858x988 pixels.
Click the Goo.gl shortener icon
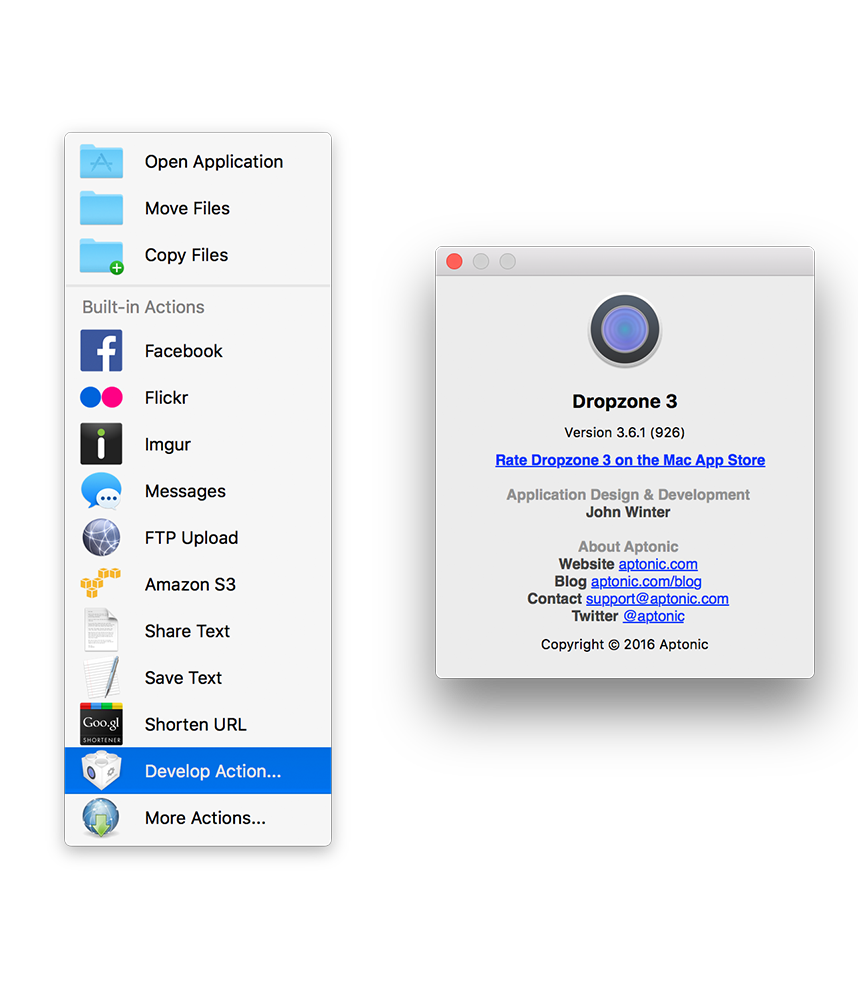pyautogui.click(x=101, y=724)
